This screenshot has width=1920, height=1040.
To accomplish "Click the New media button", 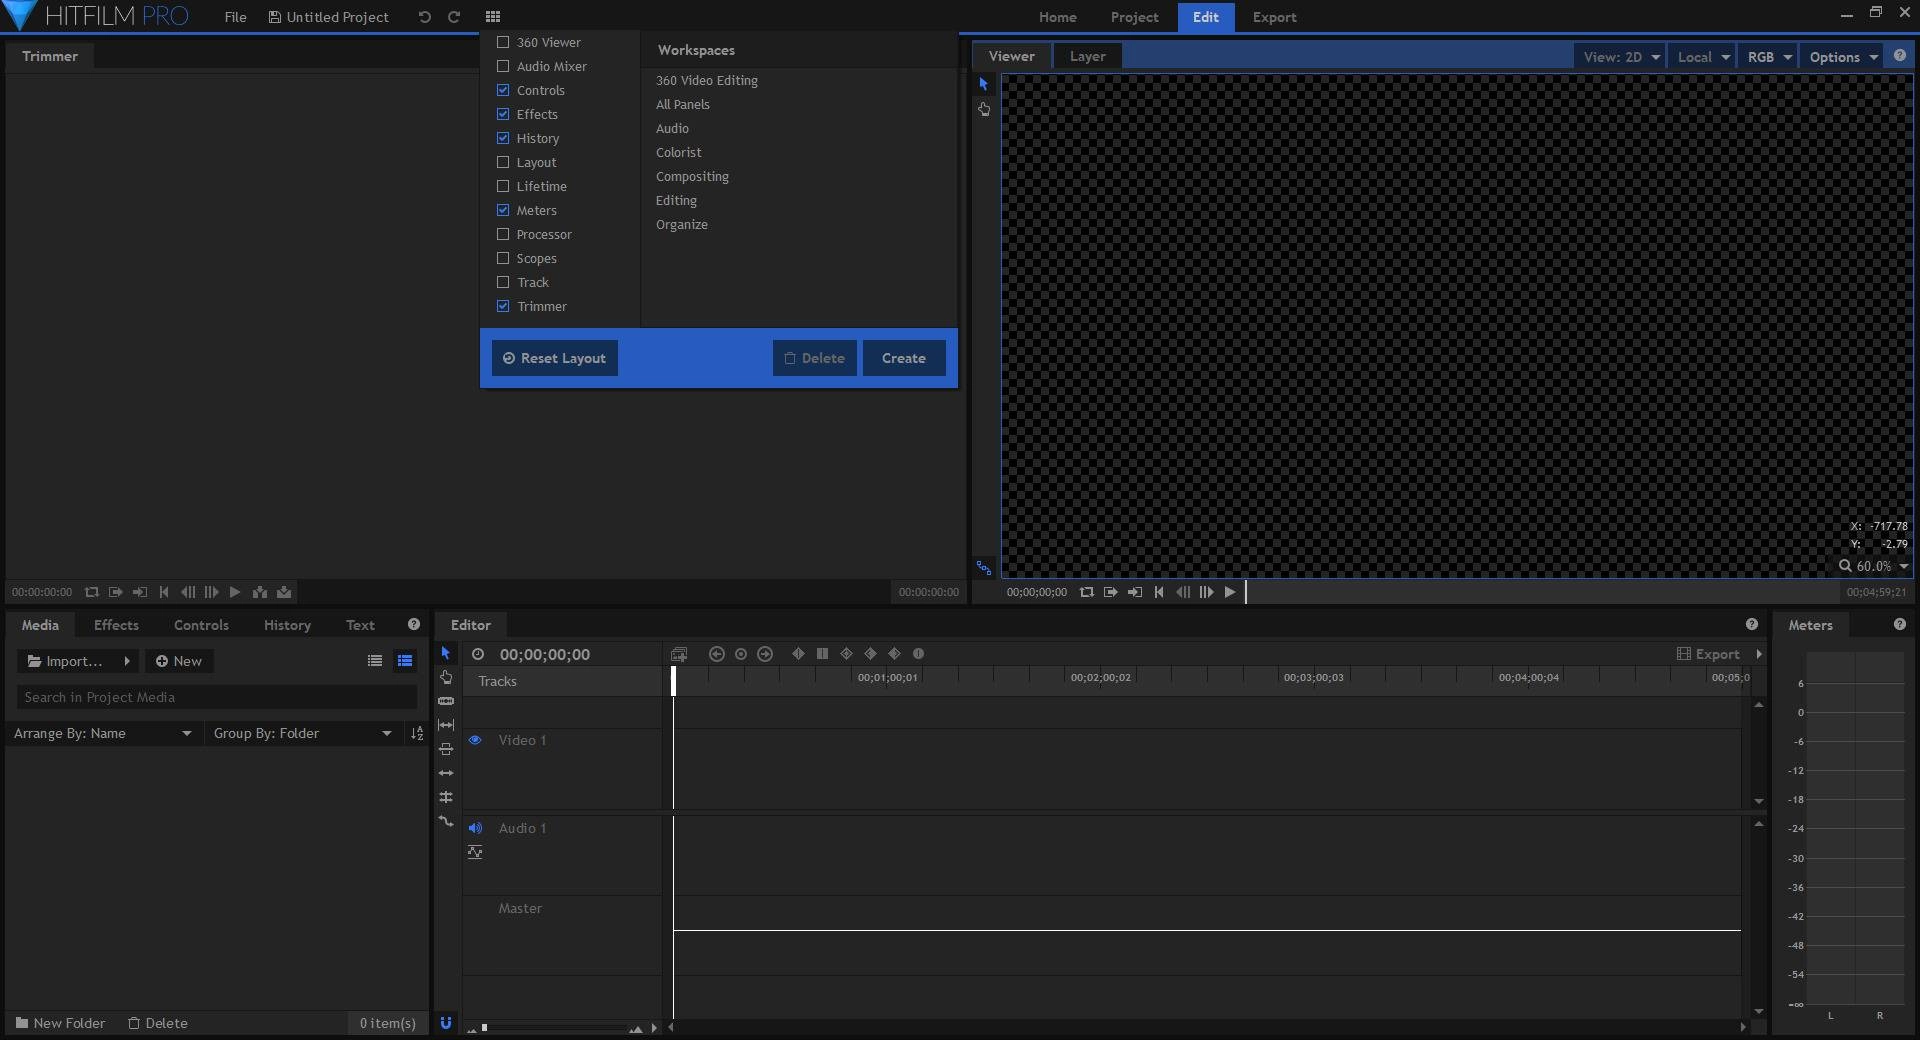I will (x=179, y=661).
